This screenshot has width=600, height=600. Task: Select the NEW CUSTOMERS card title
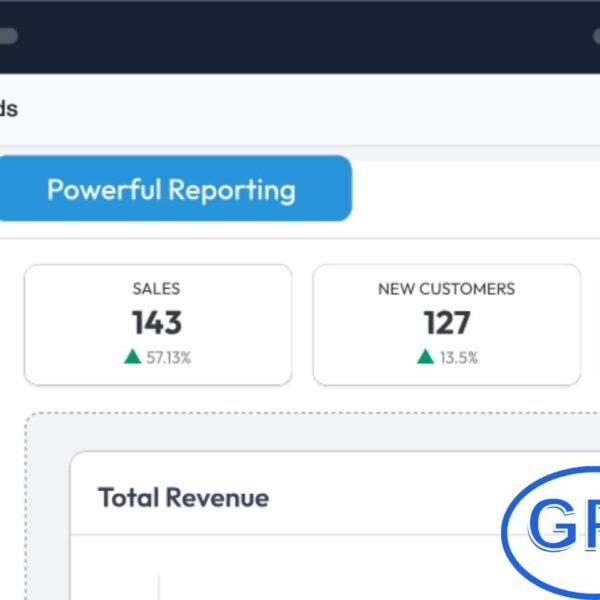coord(446,289)
